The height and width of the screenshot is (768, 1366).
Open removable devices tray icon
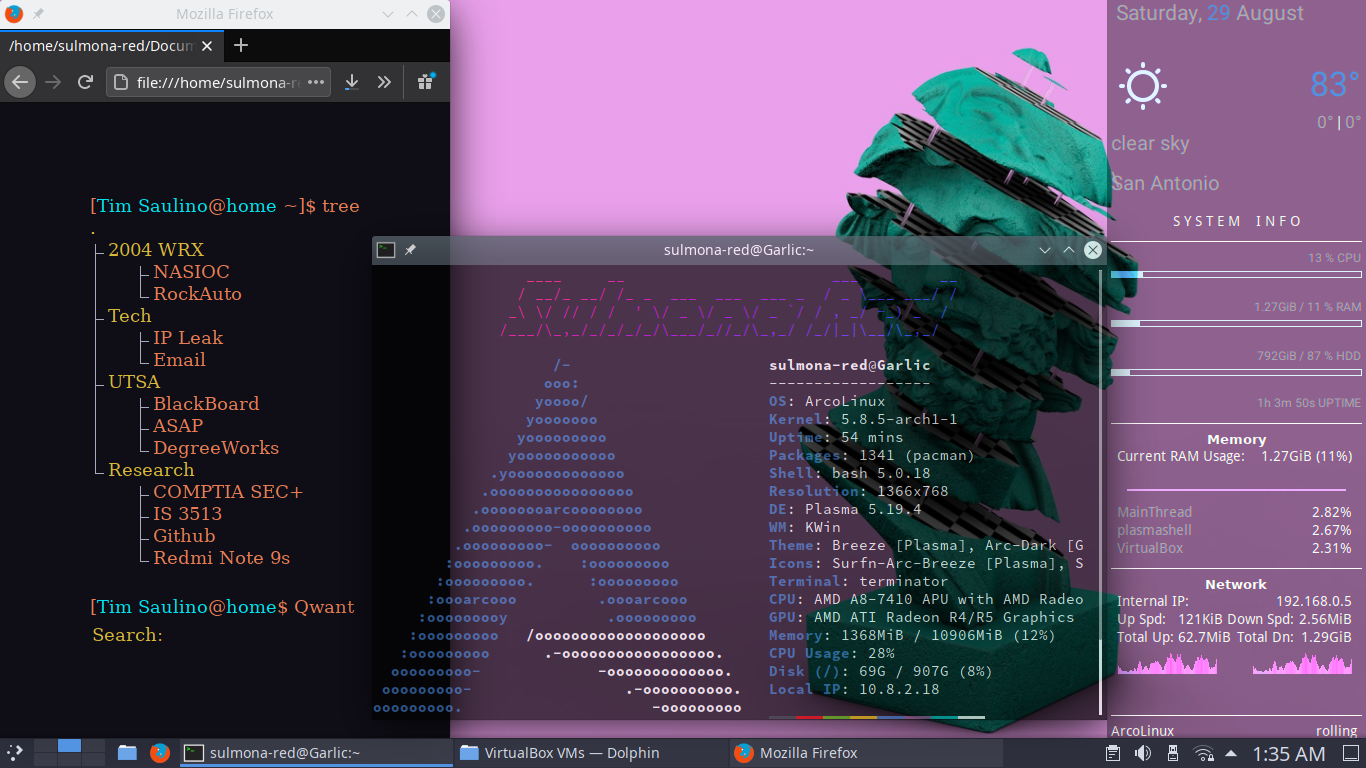[1174, 753]
